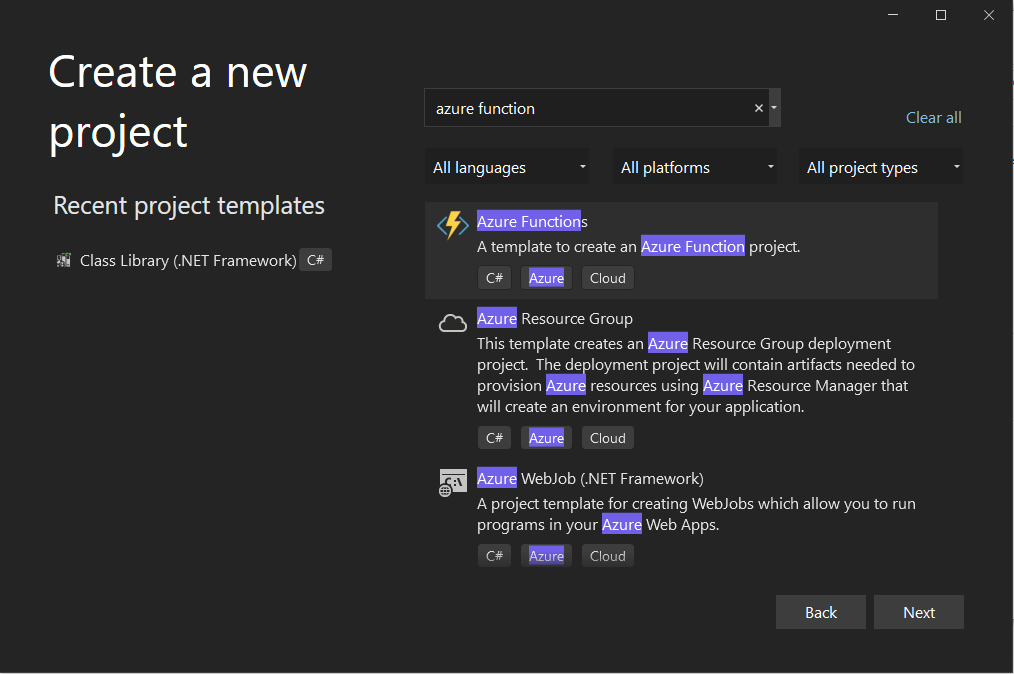
Task: Click the Cloud tag under Azure WebJob
Action: (608, 556)
